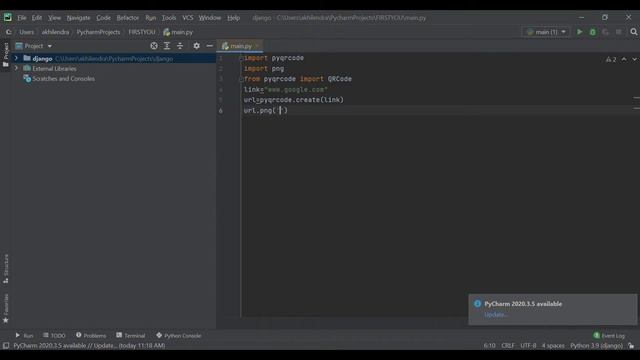The image size is (640, 360).
Task: Click the expand all icon in Project panel
Action: click(167, 46)
